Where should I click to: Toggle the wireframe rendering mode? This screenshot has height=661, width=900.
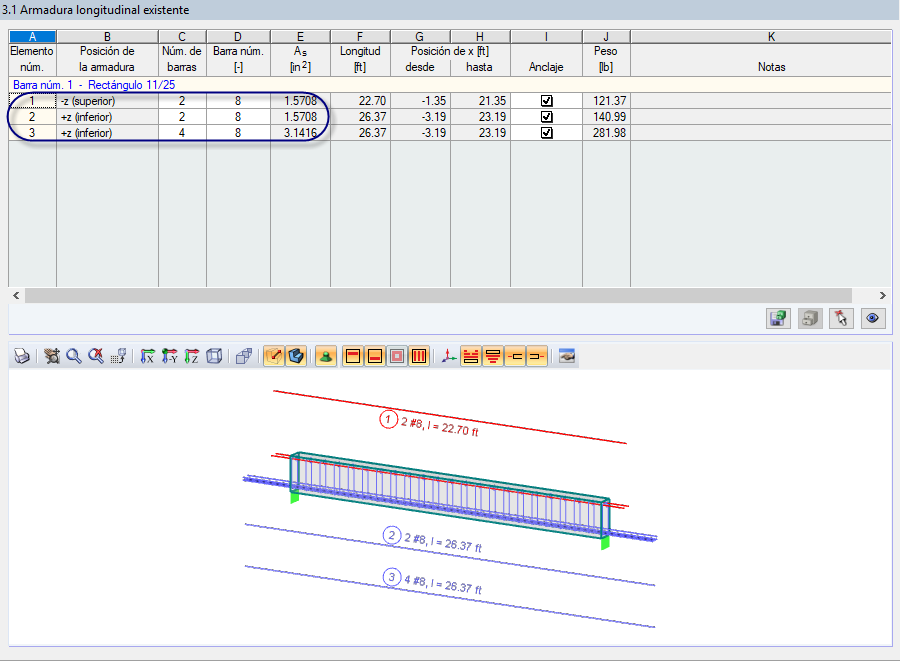coord(273,356)
